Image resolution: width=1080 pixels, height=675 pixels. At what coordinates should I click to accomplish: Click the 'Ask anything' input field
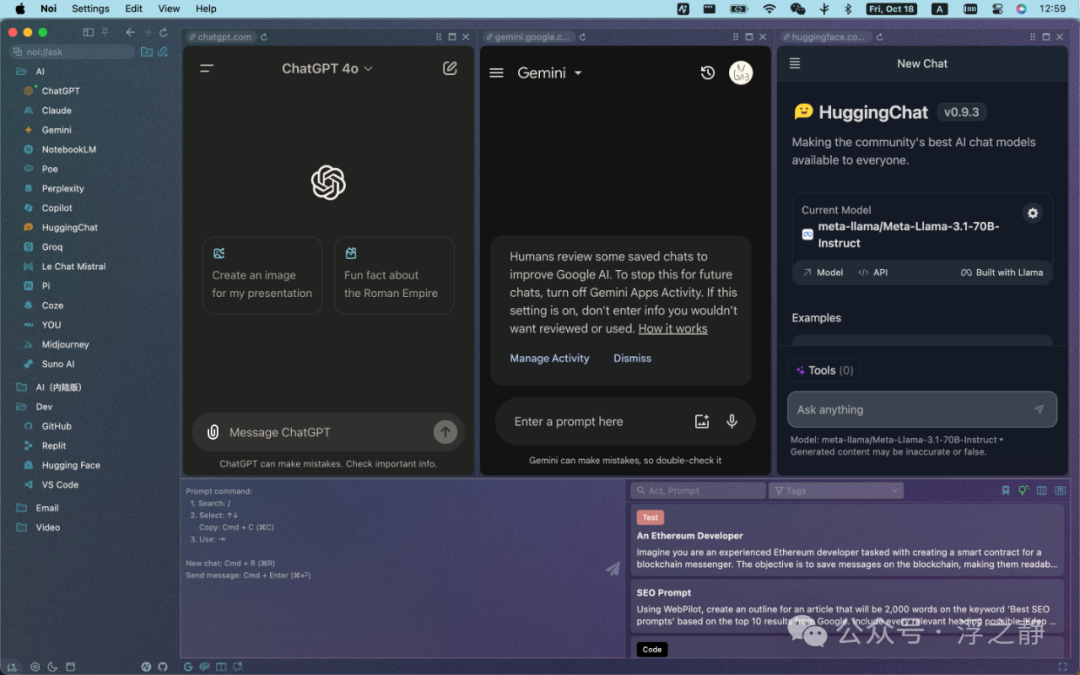(922, 410)
